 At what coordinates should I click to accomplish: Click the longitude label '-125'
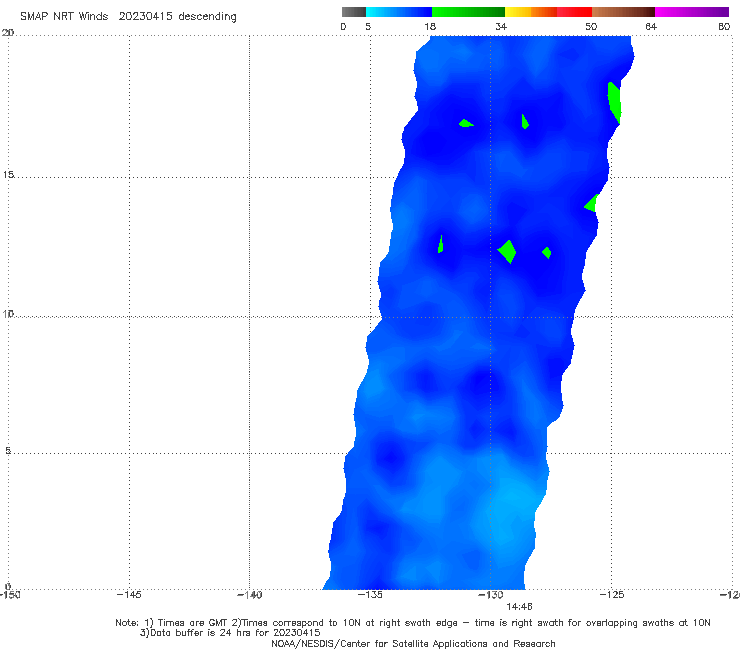click(x=612, y=594)
